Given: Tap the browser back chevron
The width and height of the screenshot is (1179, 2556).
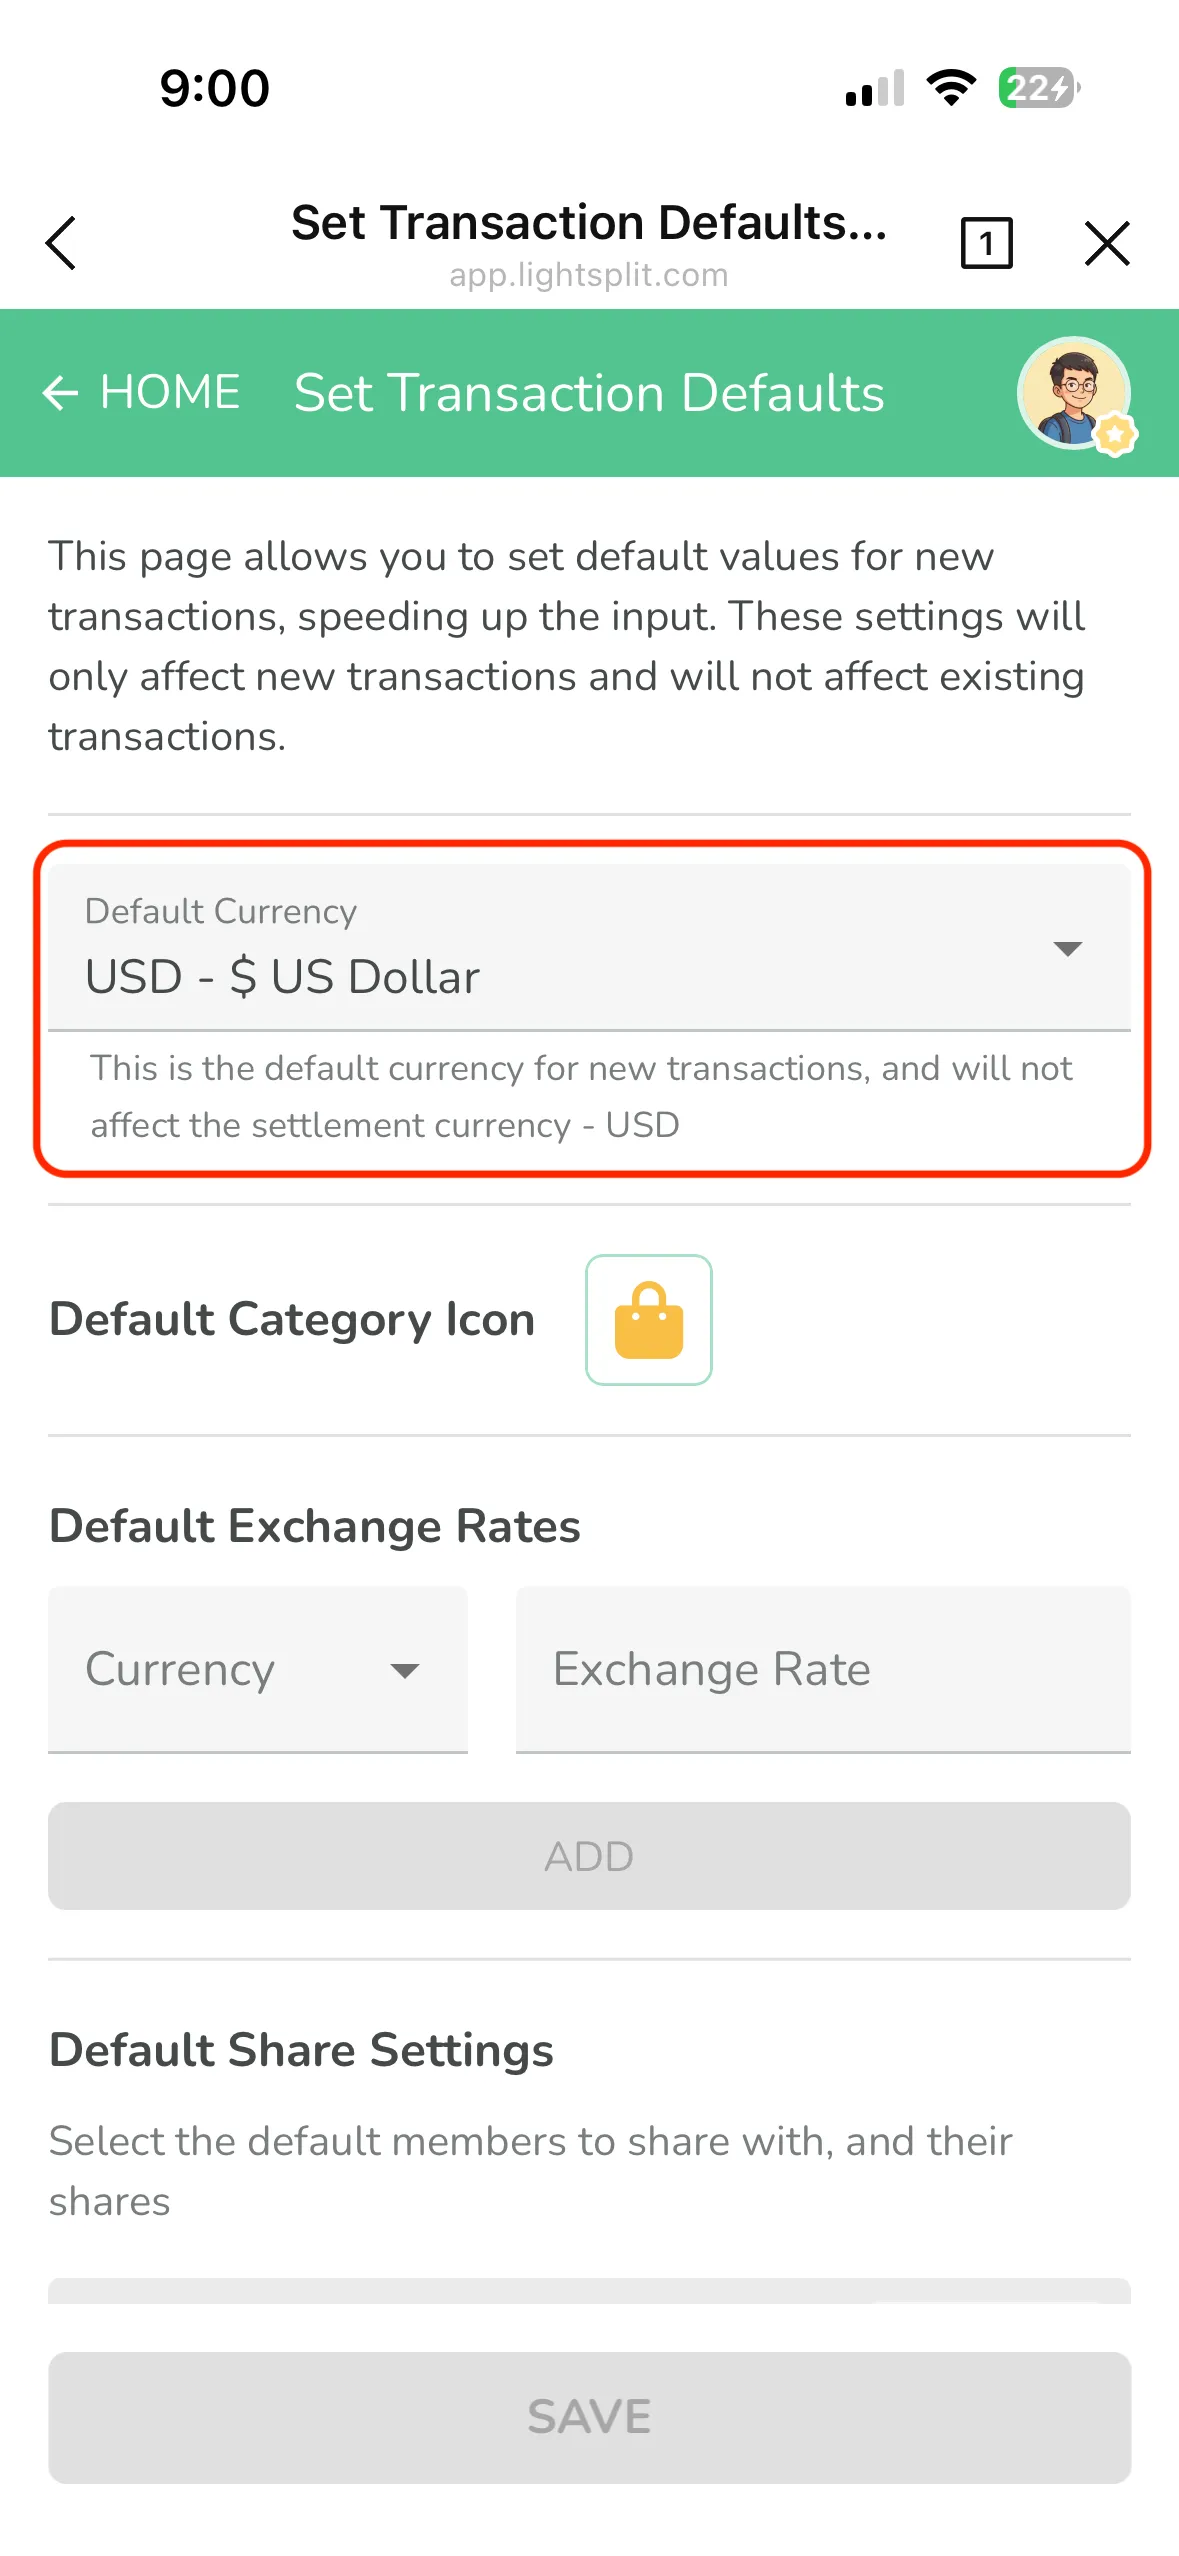Looking at the screenshot, I should click(61, 243).
